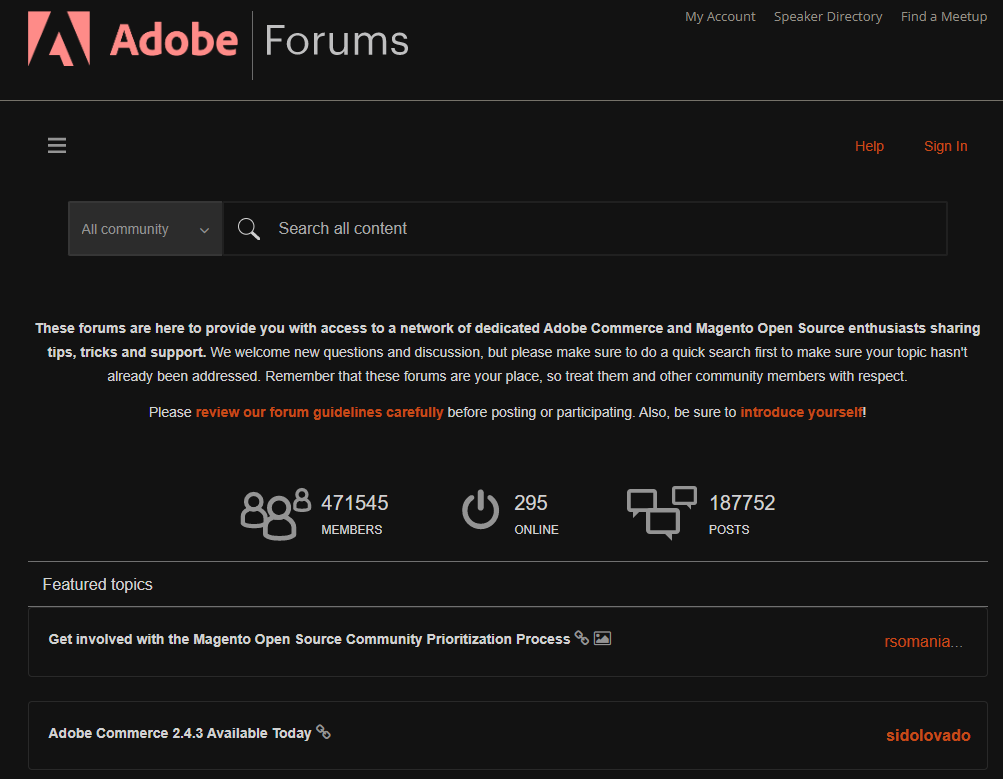Click the Sign In link
This screenshot has height=779, width=1003.
[945, 146]
